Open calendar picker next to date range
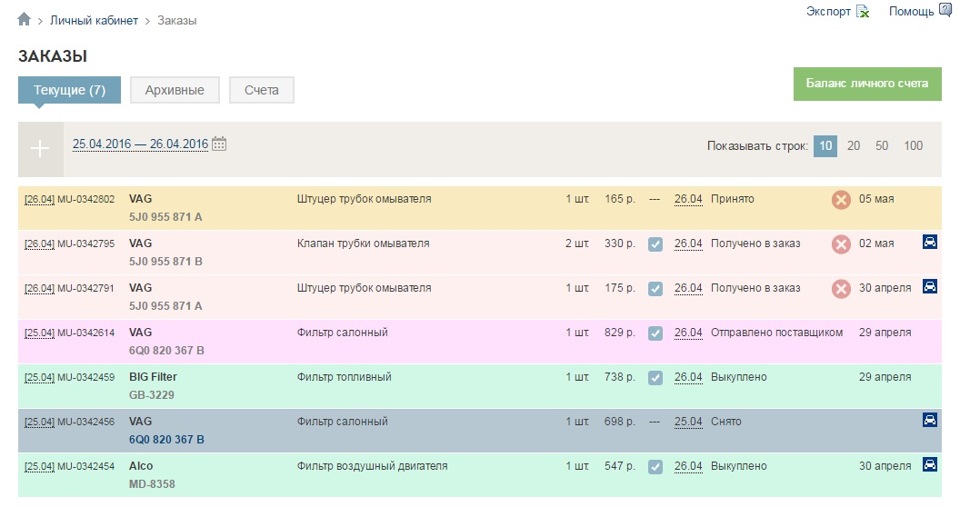The width and height of the screenshot is (960, 507). [219, 144]
